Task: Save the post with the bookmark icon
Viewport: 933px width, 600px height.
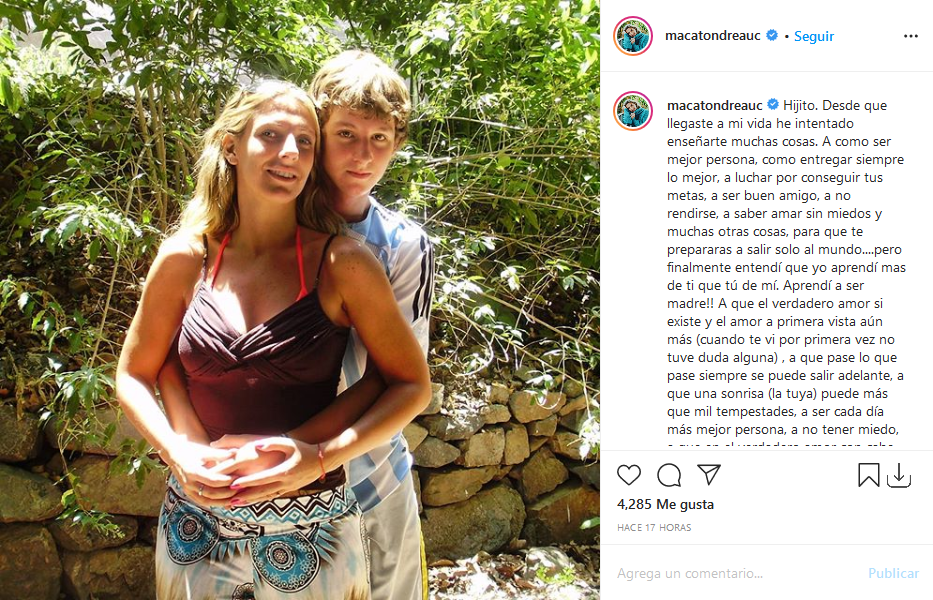Action: 868,475
